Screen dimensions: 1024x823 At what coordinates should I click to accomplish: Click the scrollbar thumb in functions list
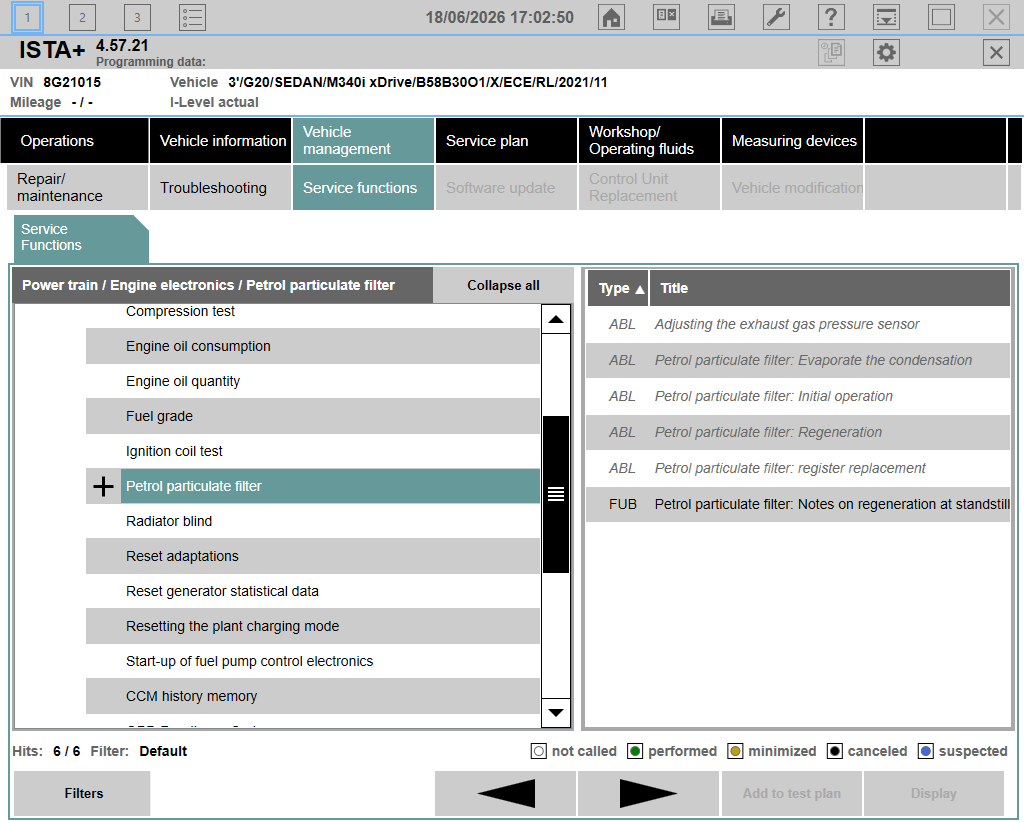556,494
